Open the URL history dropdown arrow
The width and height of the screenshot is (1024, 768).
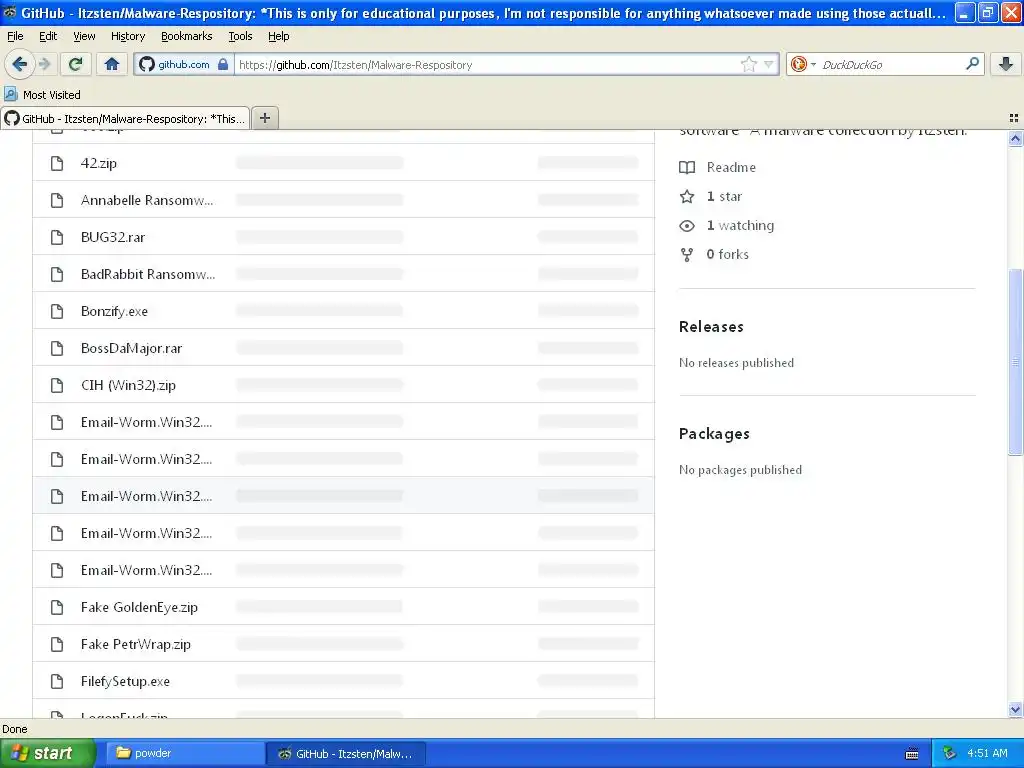coord(769,64)
